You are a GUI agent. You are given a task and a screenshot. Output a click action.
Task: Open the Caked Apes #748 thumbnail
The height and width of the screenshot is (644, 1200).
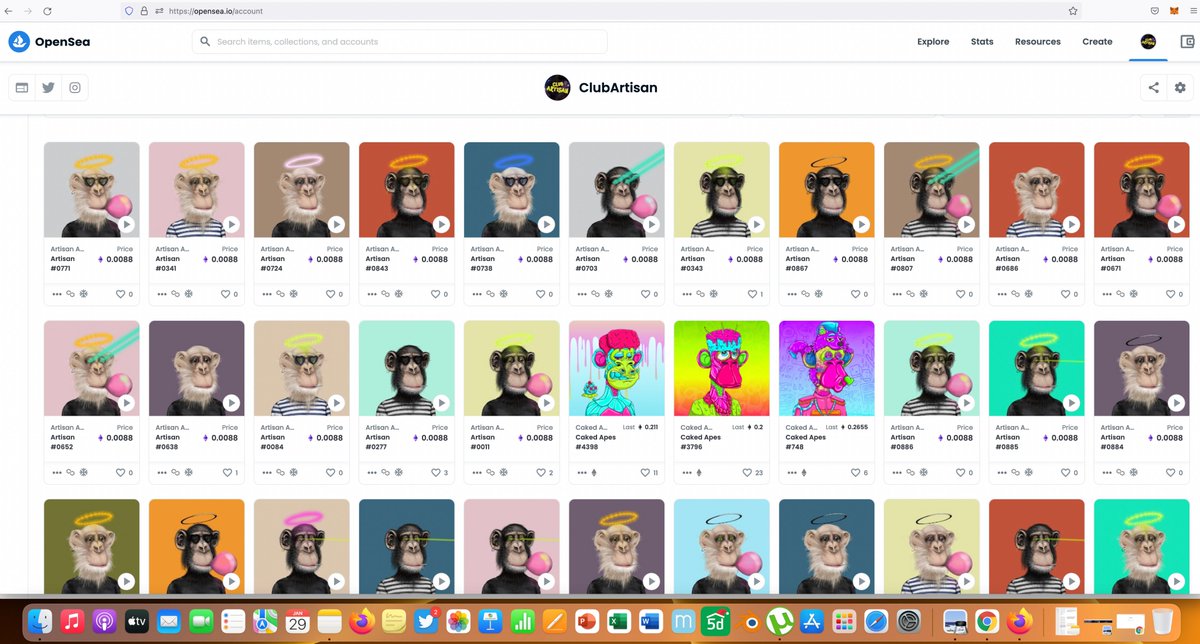(x=826, y=368)
